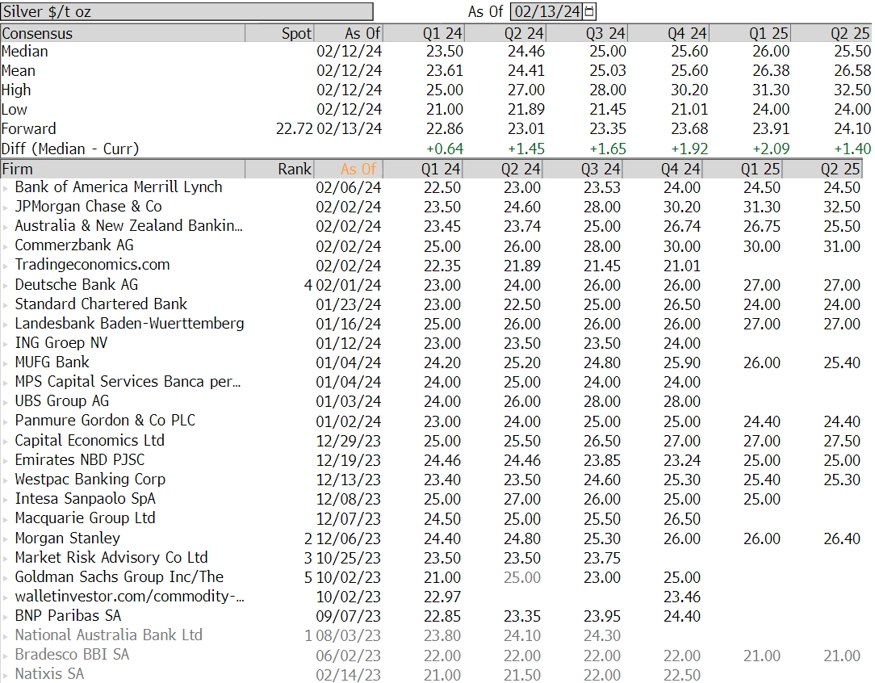The width and height of the screenshot is (875, 683).
Task: Expand the Goldman Sachs Group row arrow
Action: 6,578
